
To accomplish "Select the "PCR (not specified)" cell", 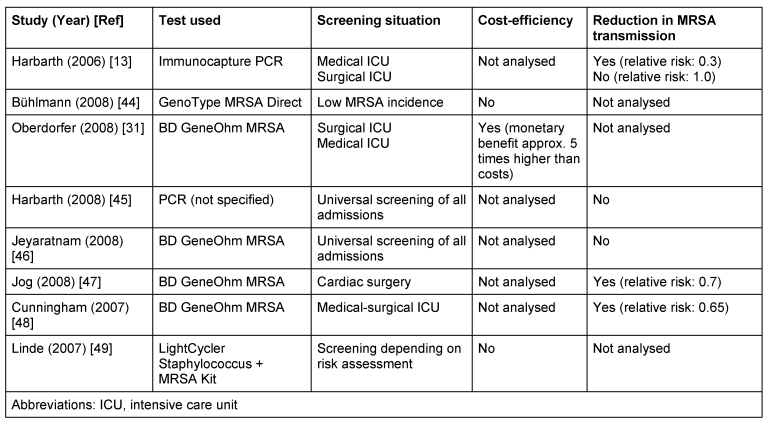I will coord(217,199).
